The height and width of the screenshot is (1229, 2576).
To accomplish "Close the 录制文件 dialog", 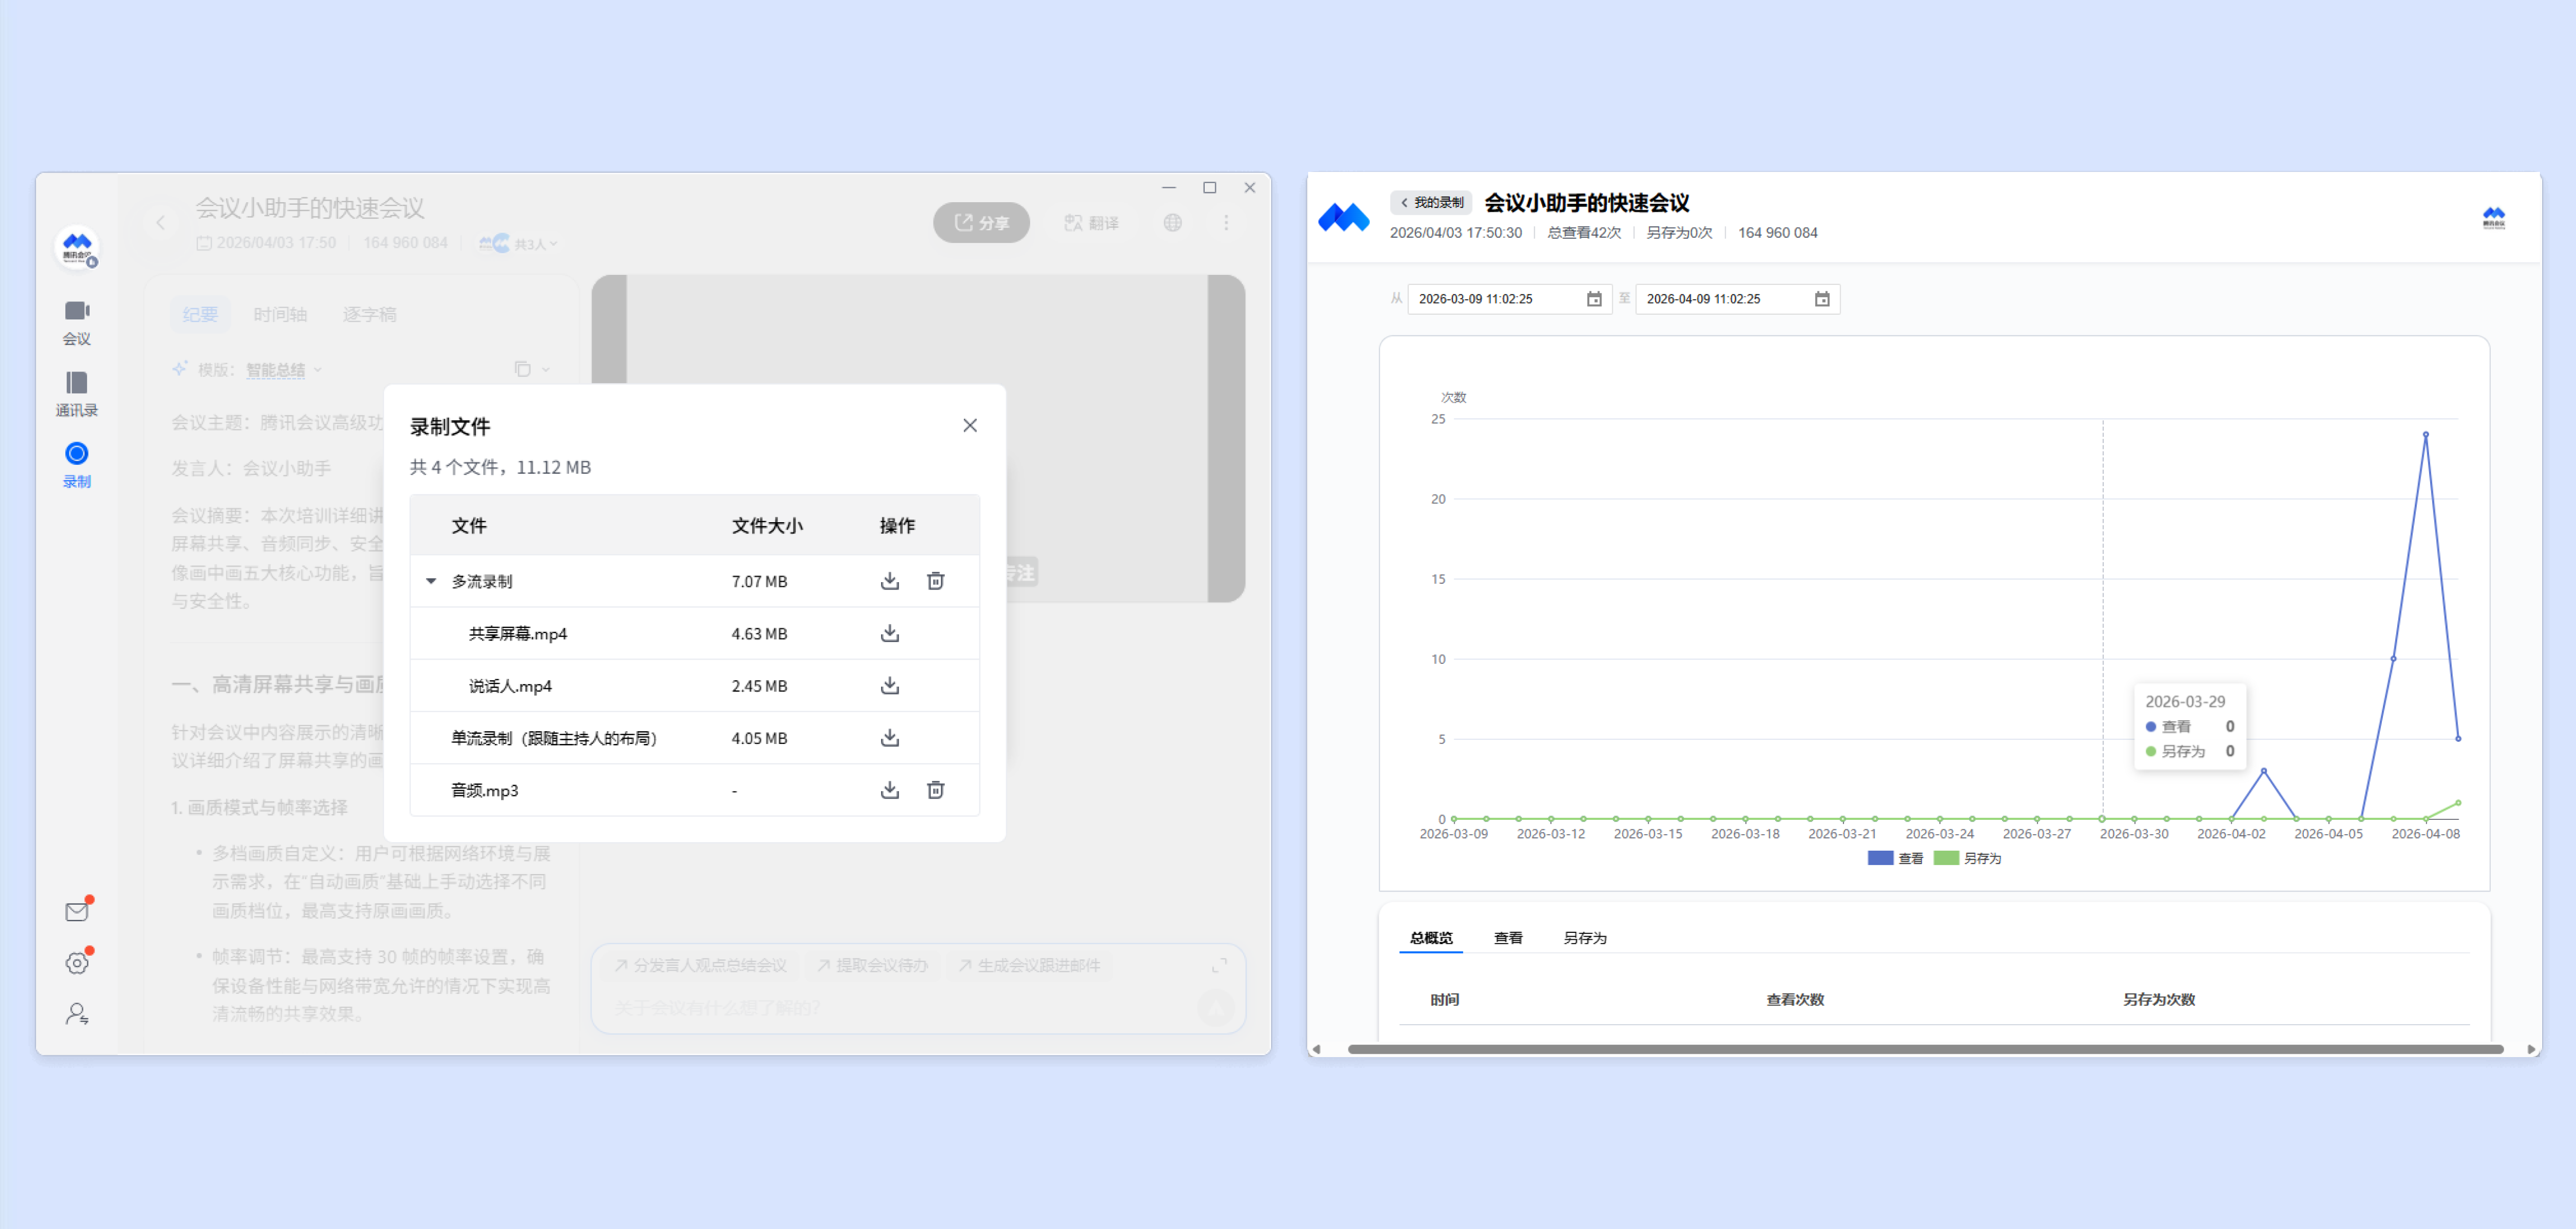I will click(x=969, y=426).
